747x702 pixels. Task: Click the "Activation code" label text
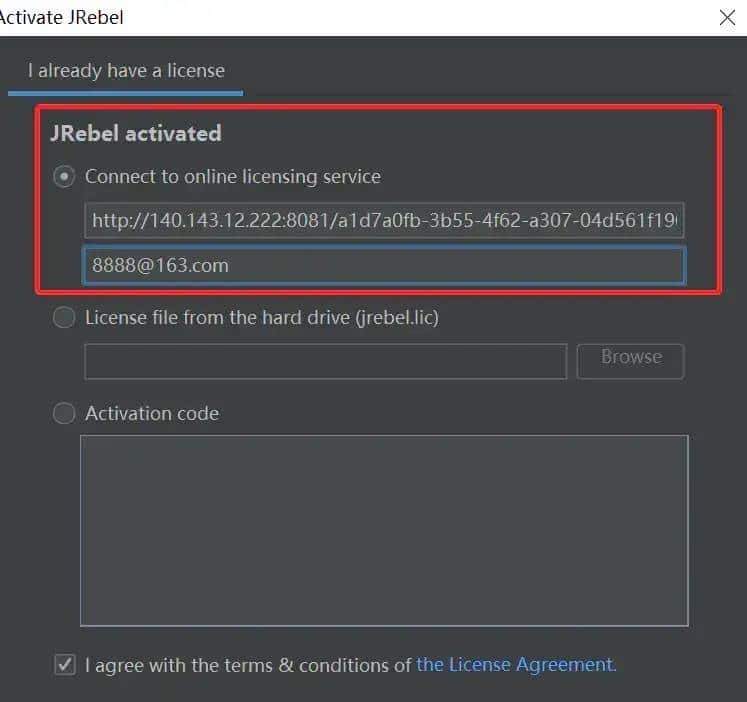tap(152, 413)
